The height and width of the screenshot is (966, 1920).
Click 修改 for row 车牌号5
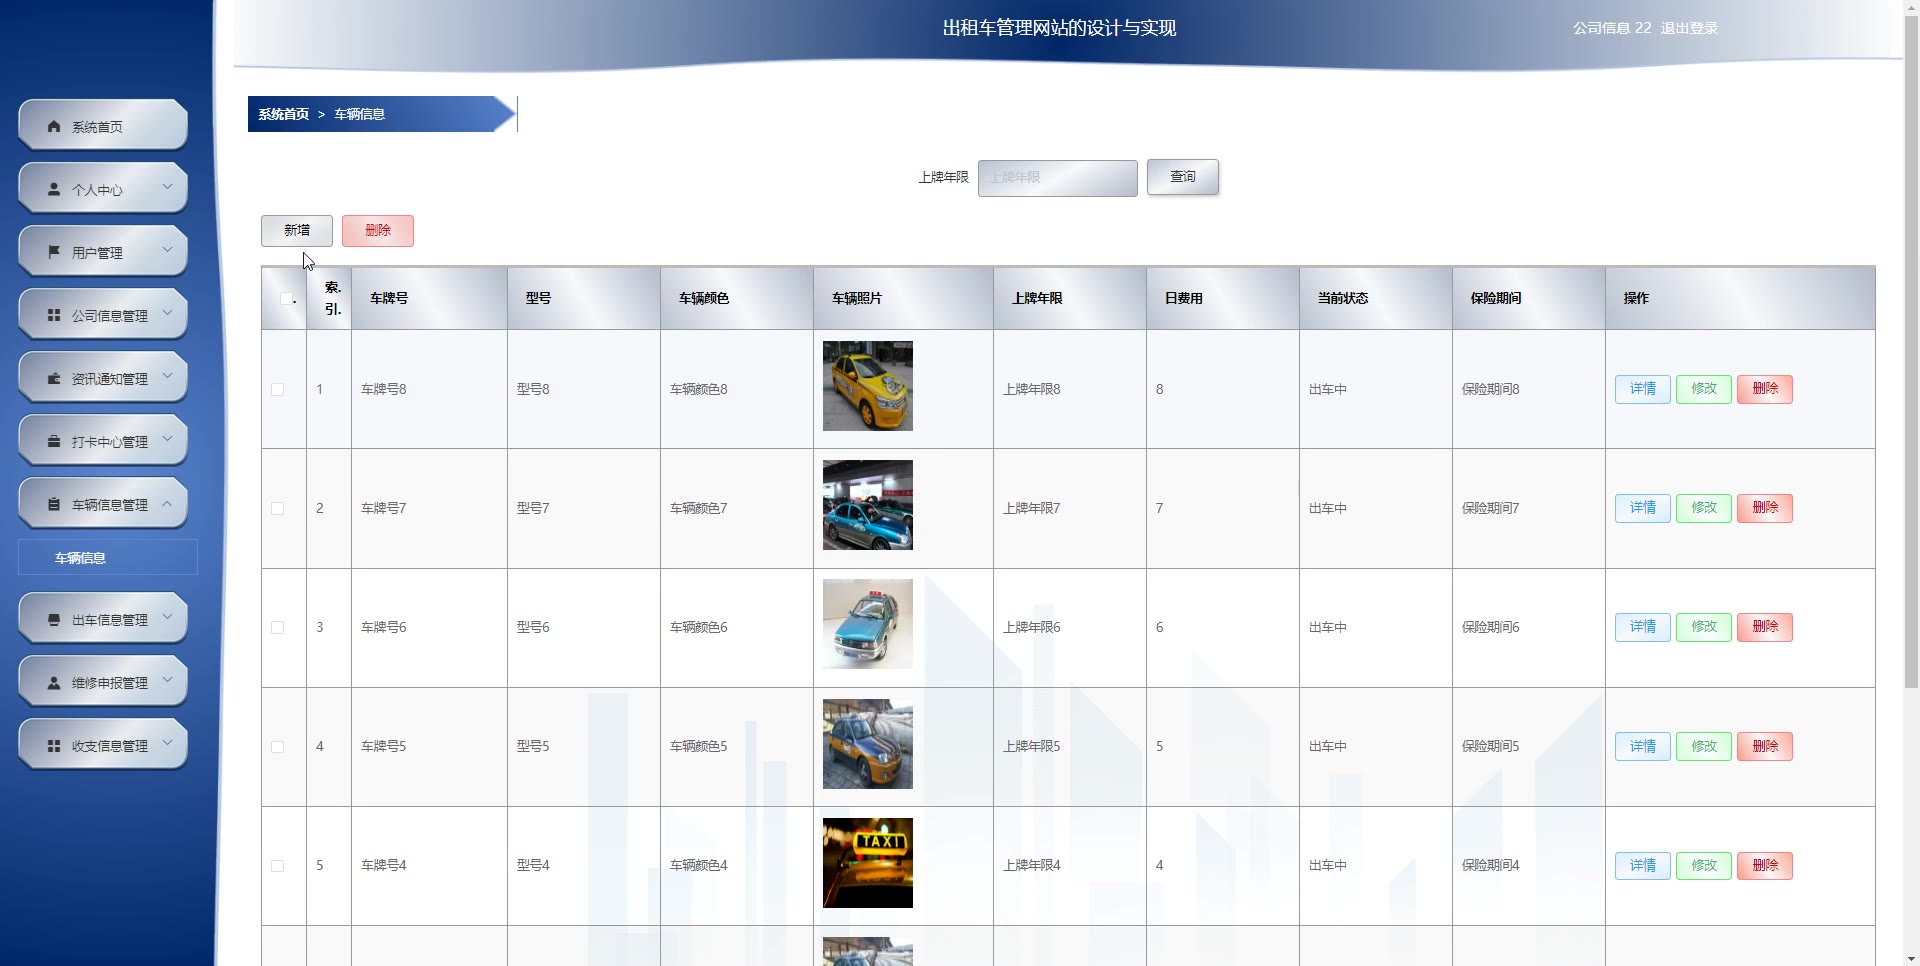click(1704, 746)
